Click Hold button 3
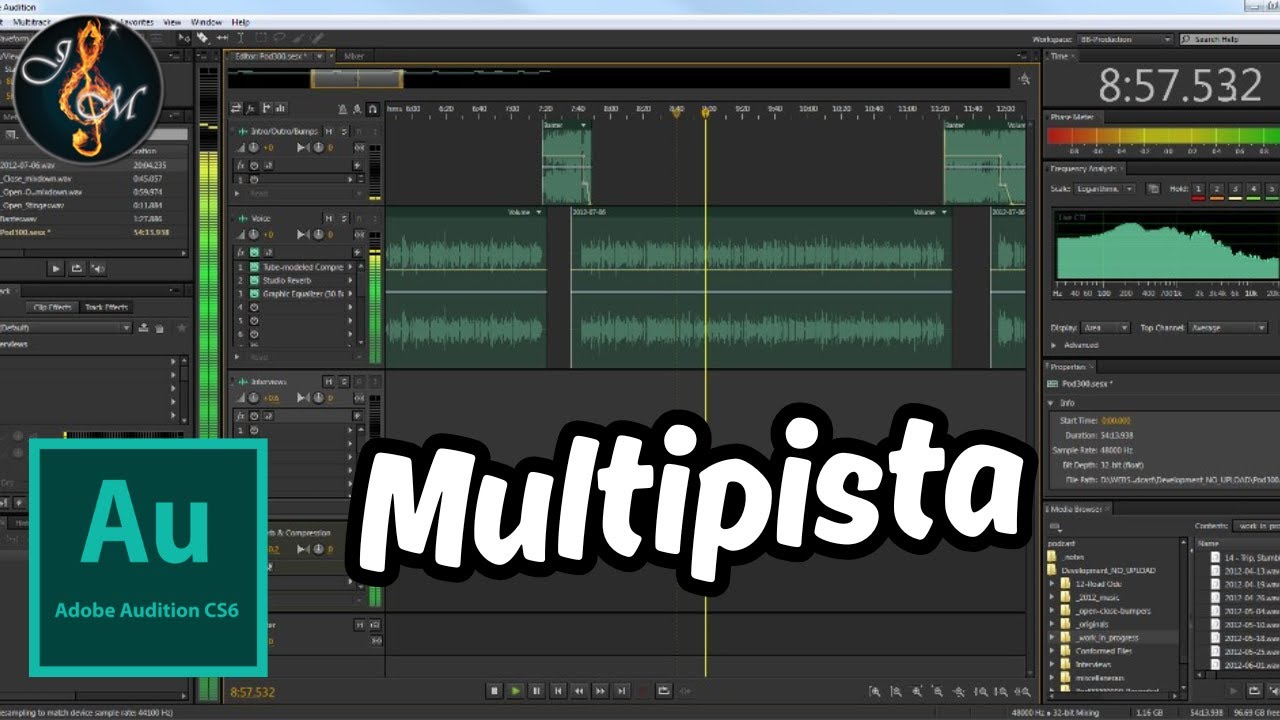The width and height of the screenshot is (1280, 720). pyautogui.click(x=1236, y=188)
